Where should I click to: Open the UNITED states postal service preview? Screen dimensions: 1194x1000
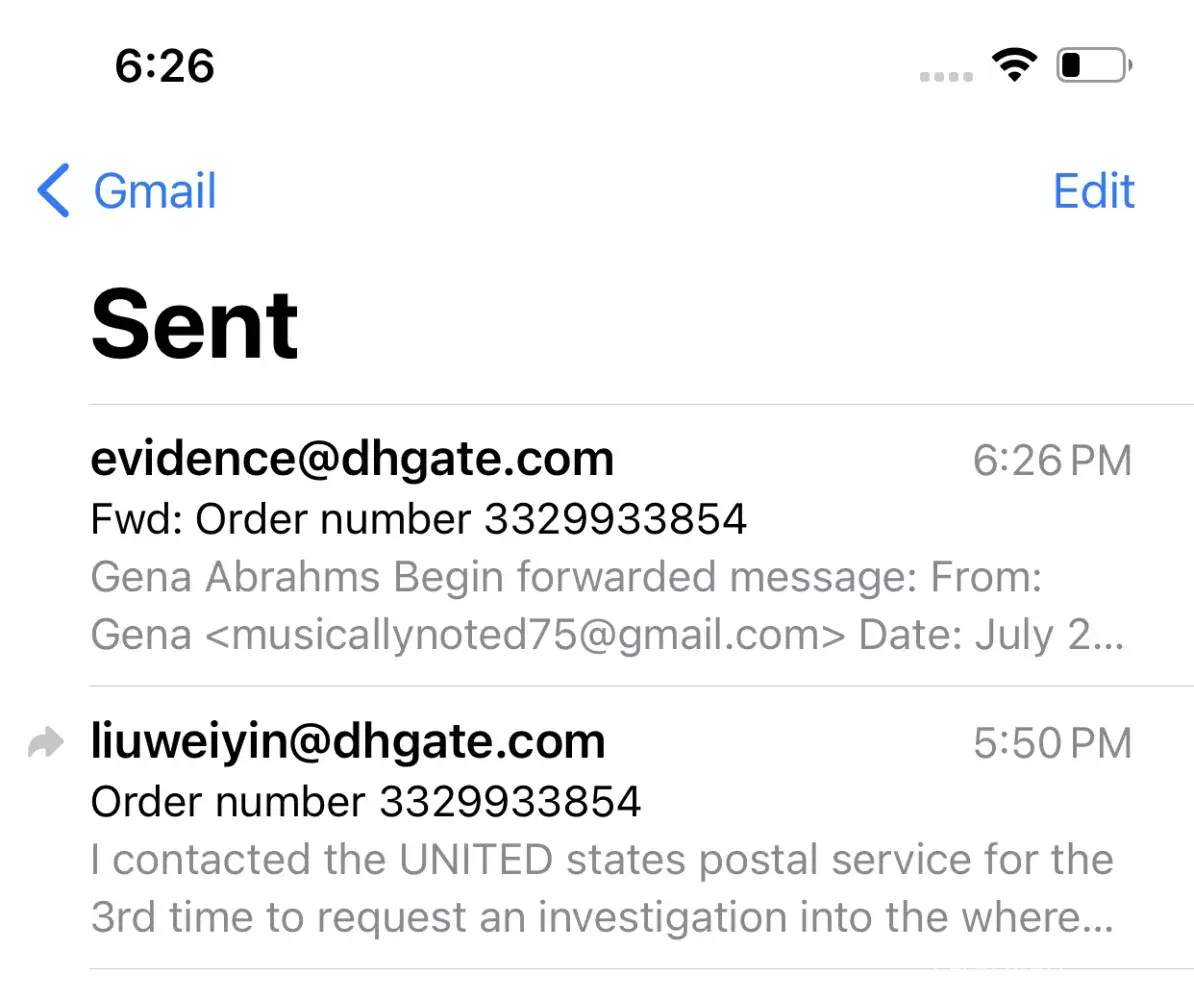[x=602, y=860]
